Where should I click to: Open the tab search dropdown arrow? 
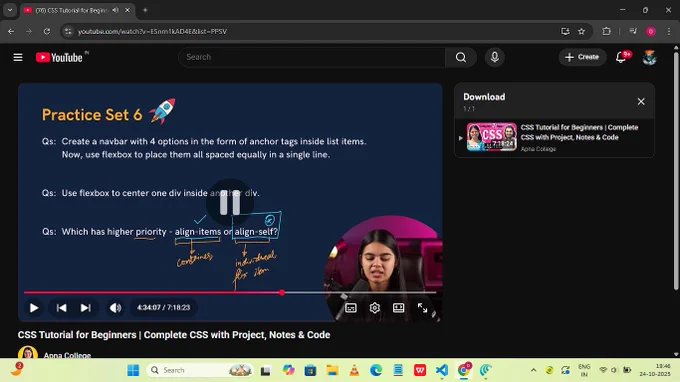(x=10, y=10)
